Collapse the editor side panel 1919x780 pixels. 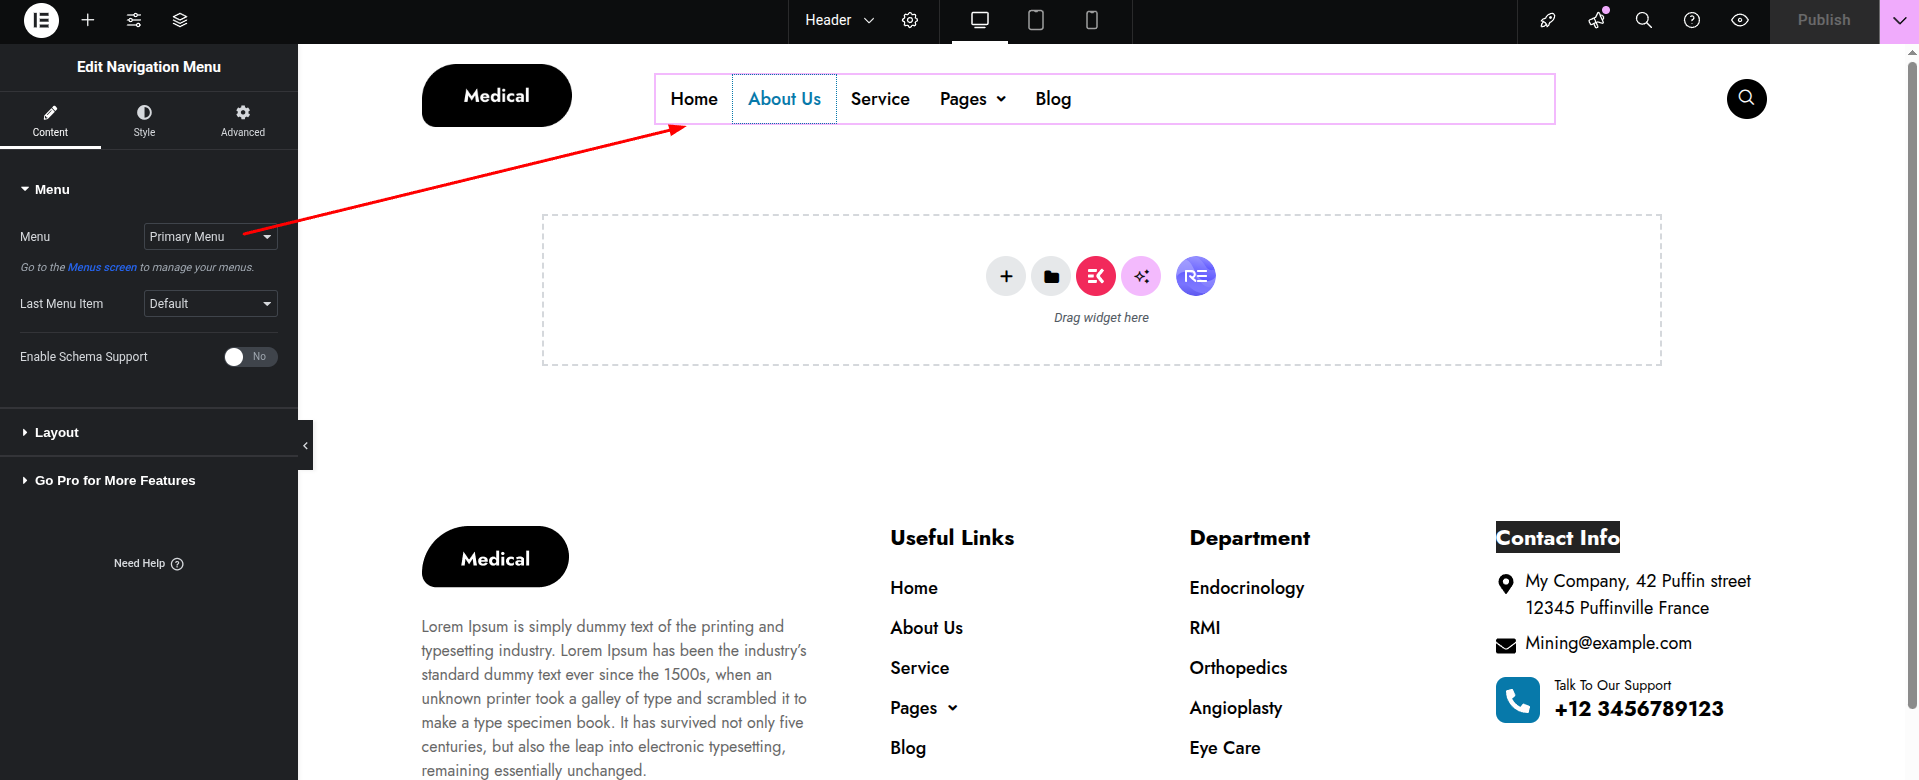pos(305,445)
